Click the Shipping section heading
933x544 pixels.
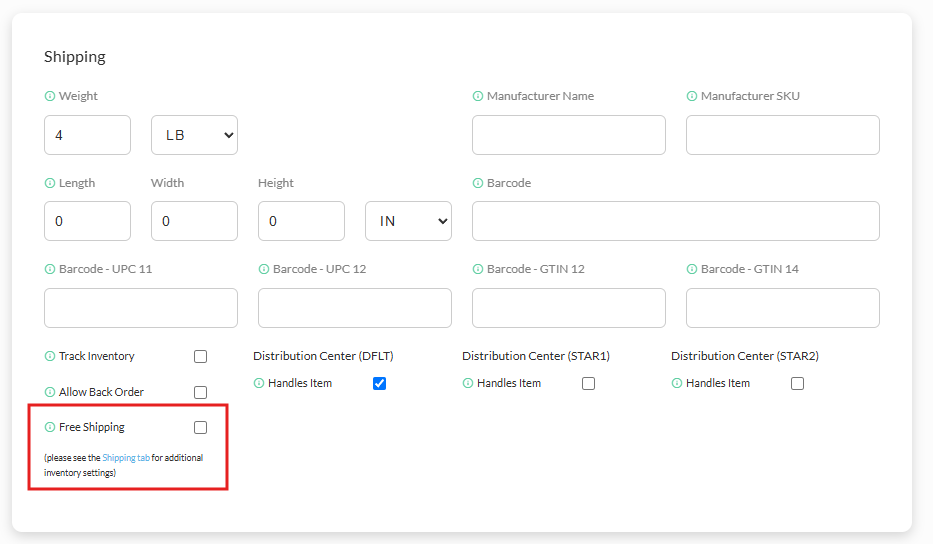[x=75, y=57]
